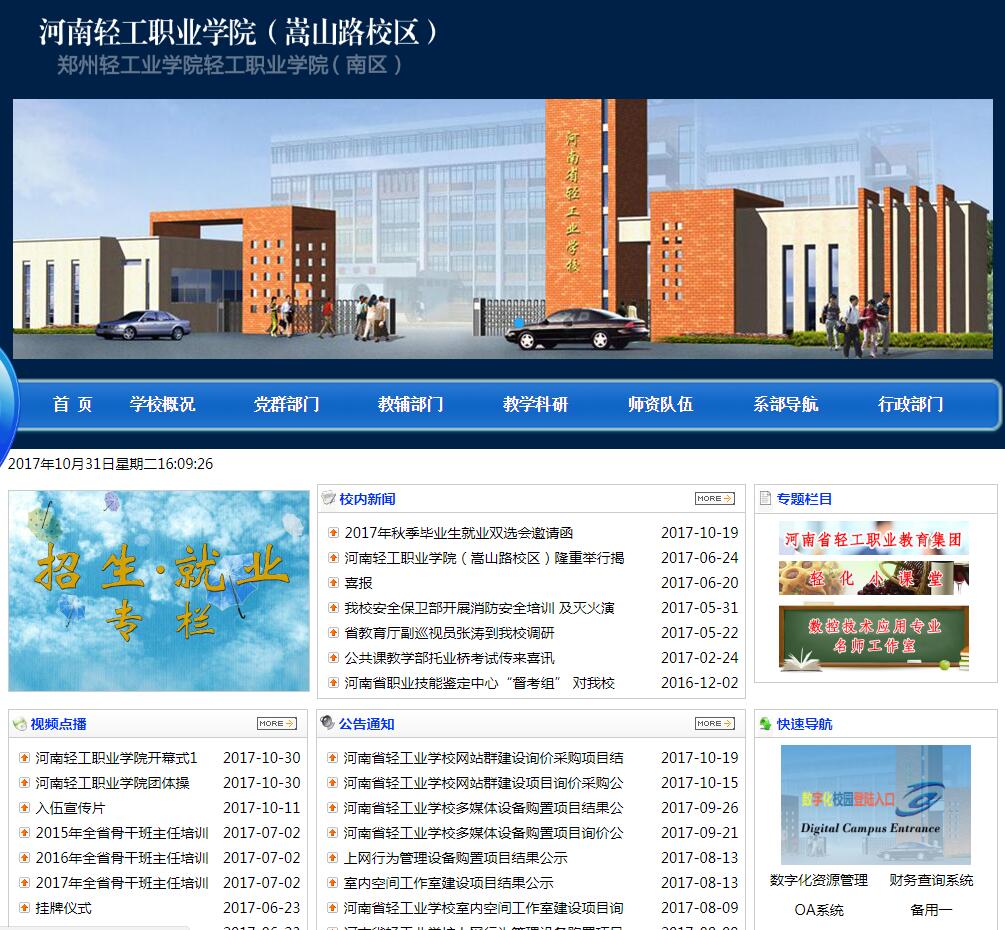Screen dimensions: 1005x930
Task: Play video 入伍宣传片
Action: 70,808
